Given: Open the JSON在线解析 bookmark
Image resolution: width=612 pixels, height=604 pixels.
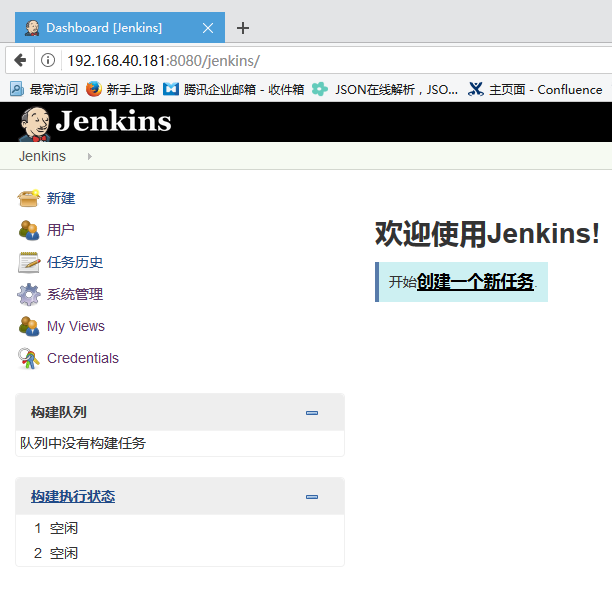Looking at the screenshot, I should (385, 89).
